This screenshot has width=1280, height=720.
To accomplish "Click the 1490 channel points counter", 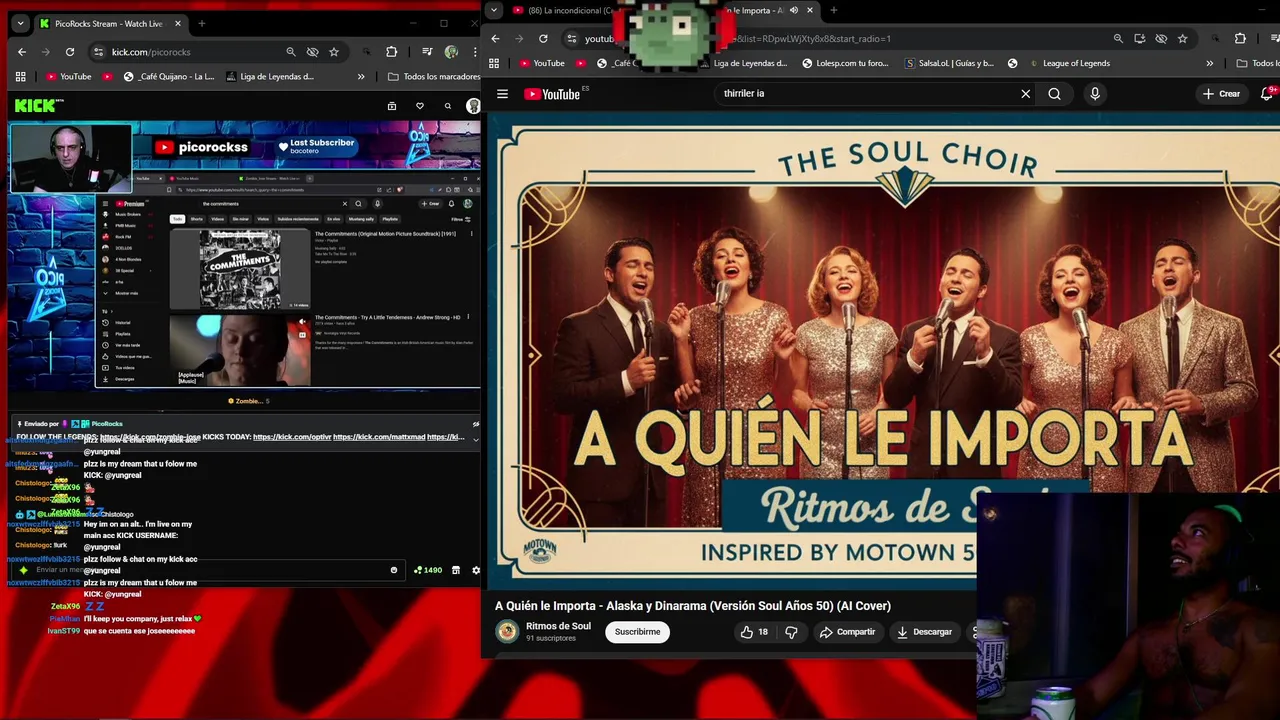I will [428, 570].
